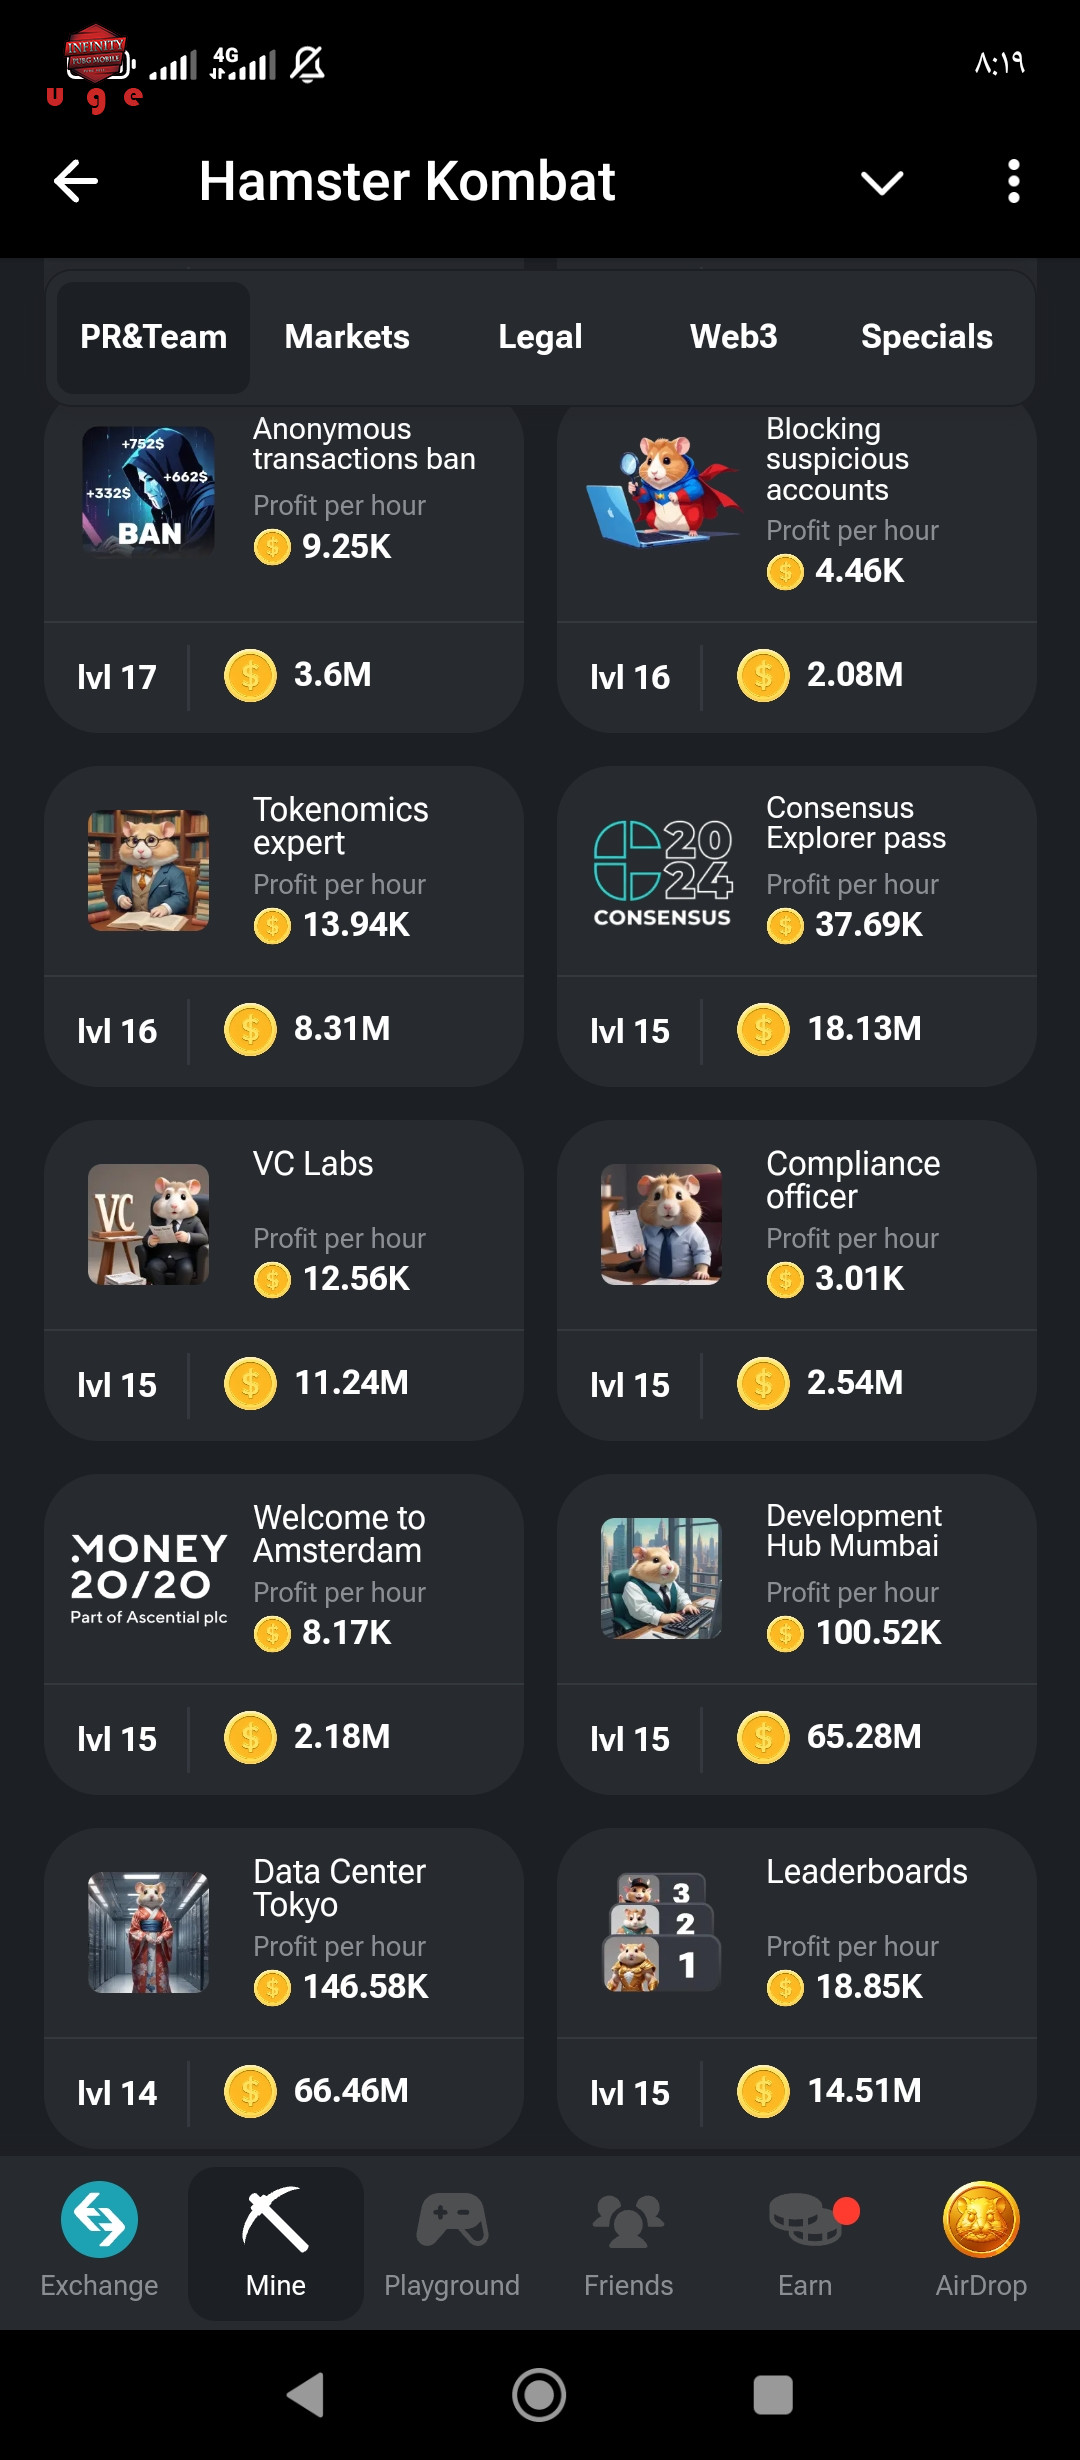Switch to the Markets tab
This screenshot has width=1080, height=2460.
pos(347,337)
